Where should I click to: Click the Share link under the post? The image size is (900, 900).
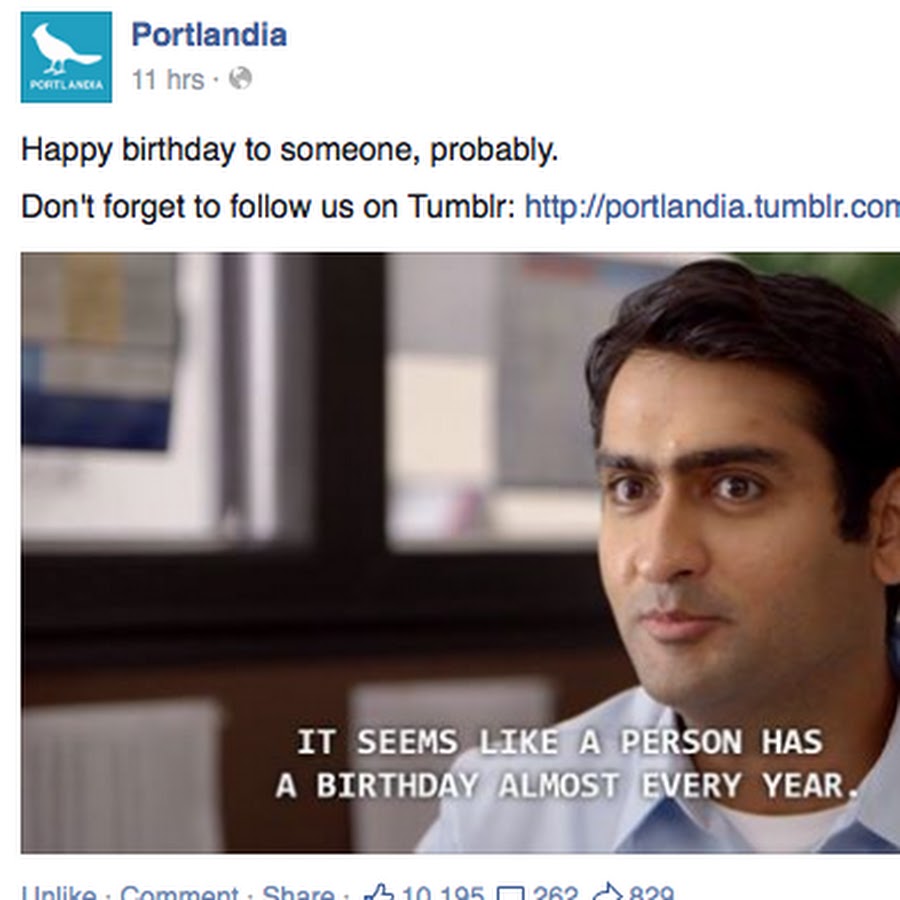297,892
